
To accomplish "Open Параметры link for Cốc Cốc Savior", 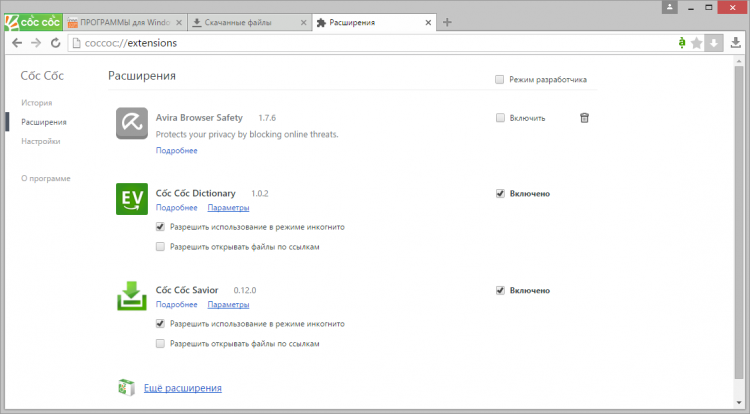I will (228, 304).
